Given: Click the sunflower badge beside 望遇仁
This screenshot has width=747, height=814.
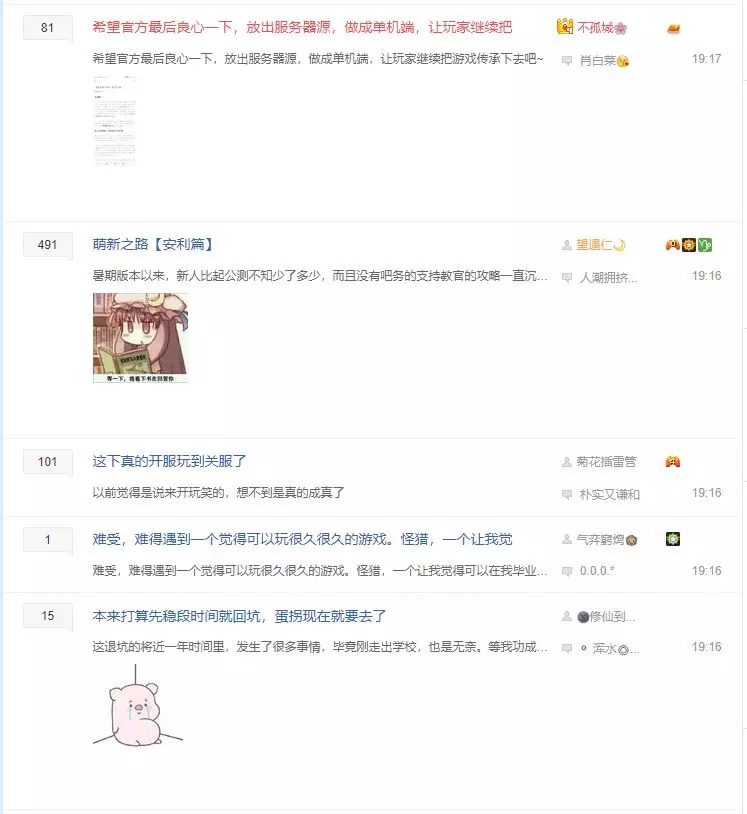Looking at the screenshot, I should point(689,245).
